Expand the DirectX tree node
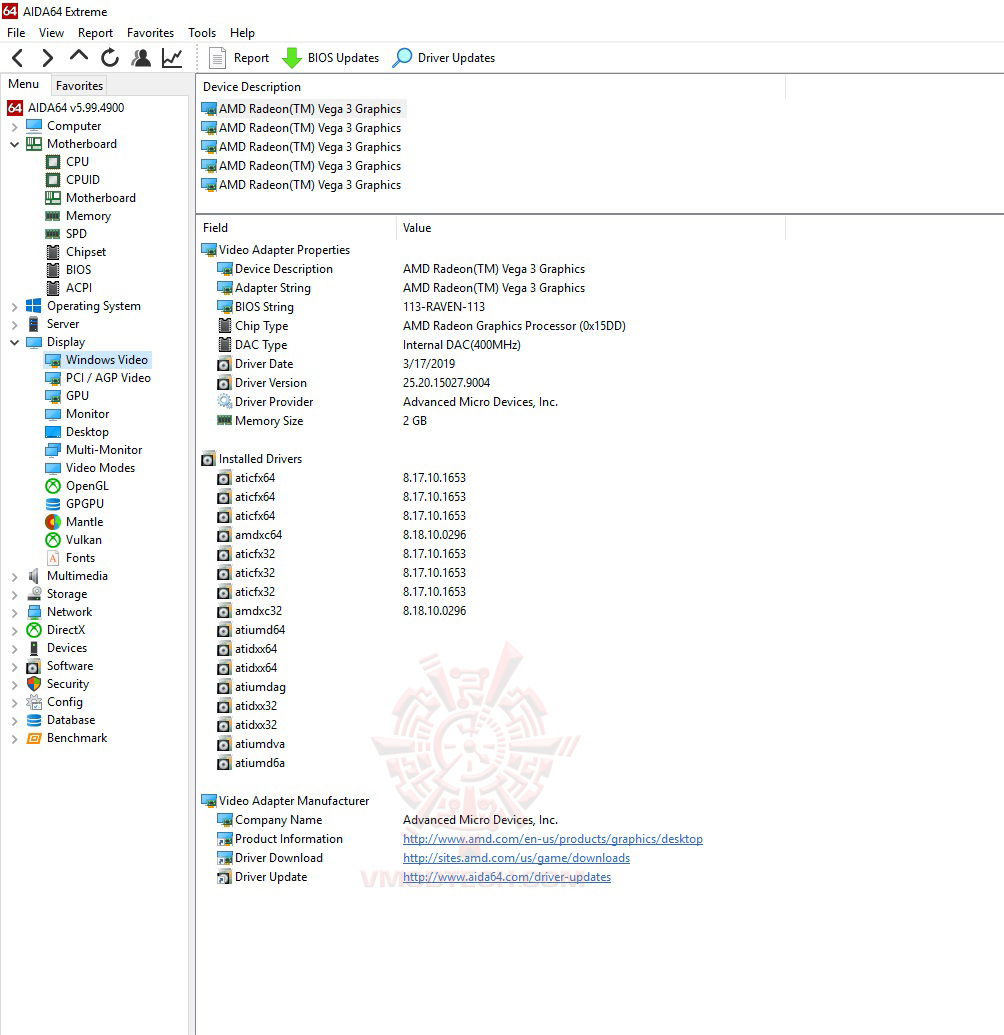The height and width of the screenshot is (1035, 1004). (14, 630)
